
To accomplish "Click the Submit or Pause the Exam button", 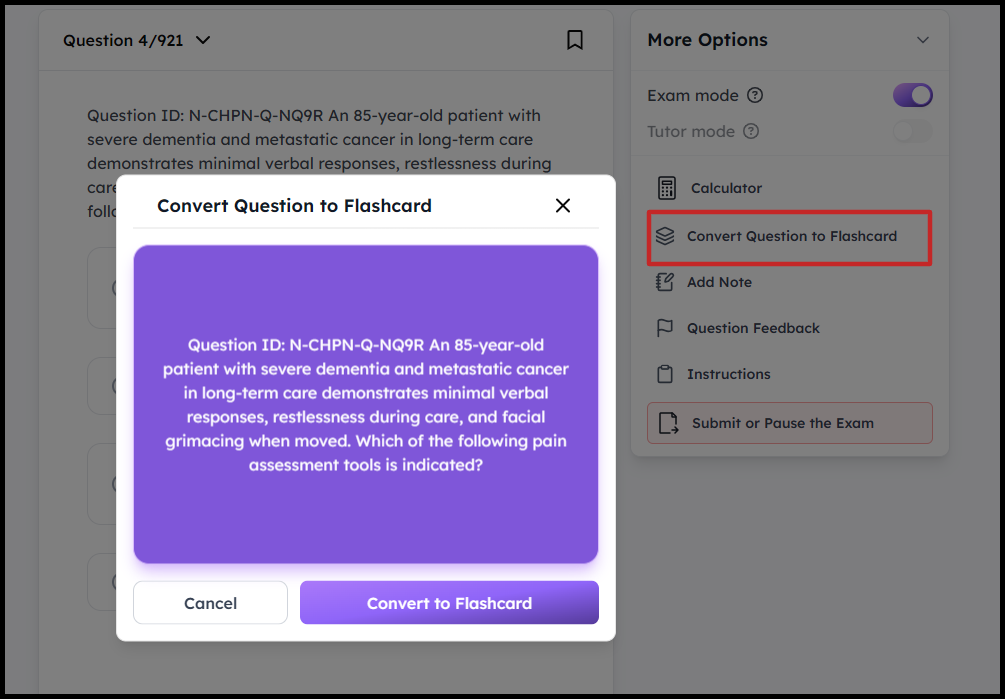I will [x=783, y=423].
